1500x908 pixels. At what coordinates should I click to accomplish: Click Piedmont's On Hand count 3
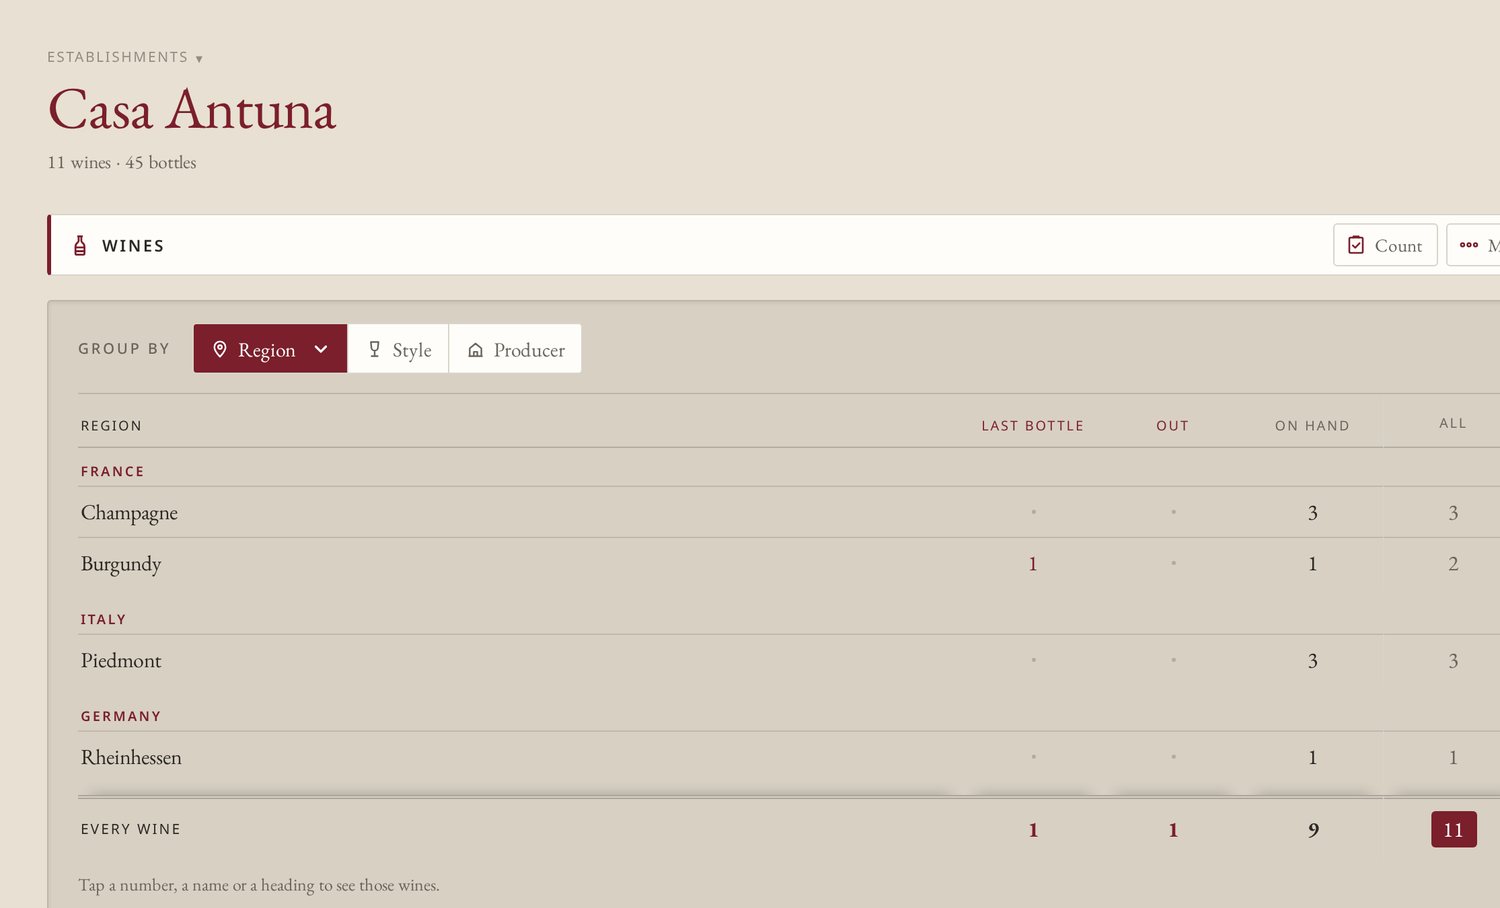pyautogui.click(x=1313, y=661)
